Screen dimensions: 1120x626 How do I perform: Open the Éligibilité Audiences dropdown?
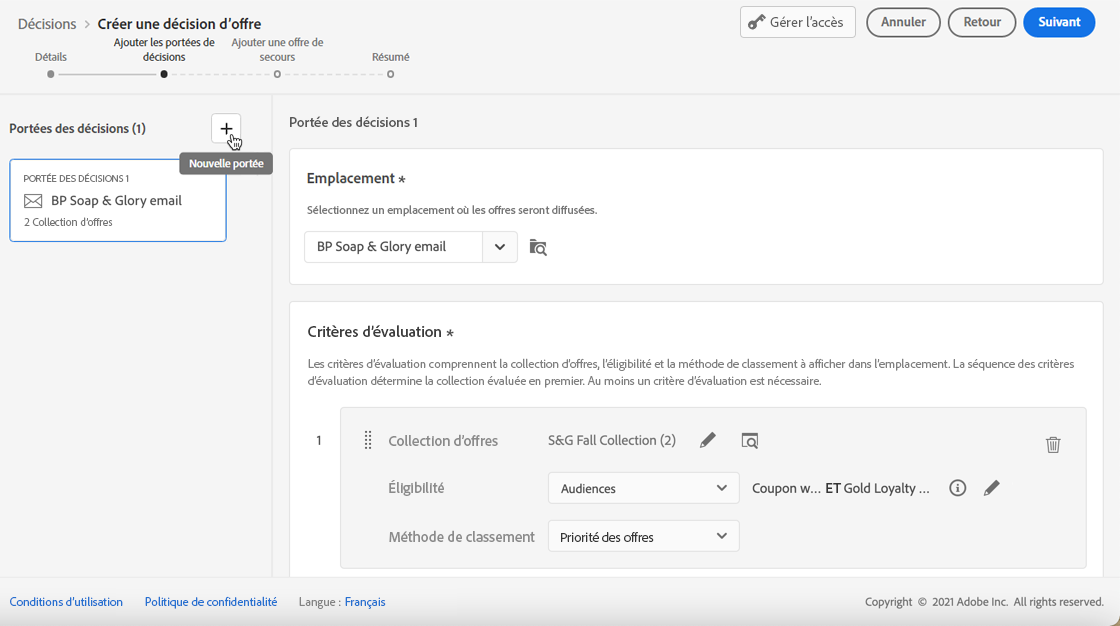pos(643,488)
